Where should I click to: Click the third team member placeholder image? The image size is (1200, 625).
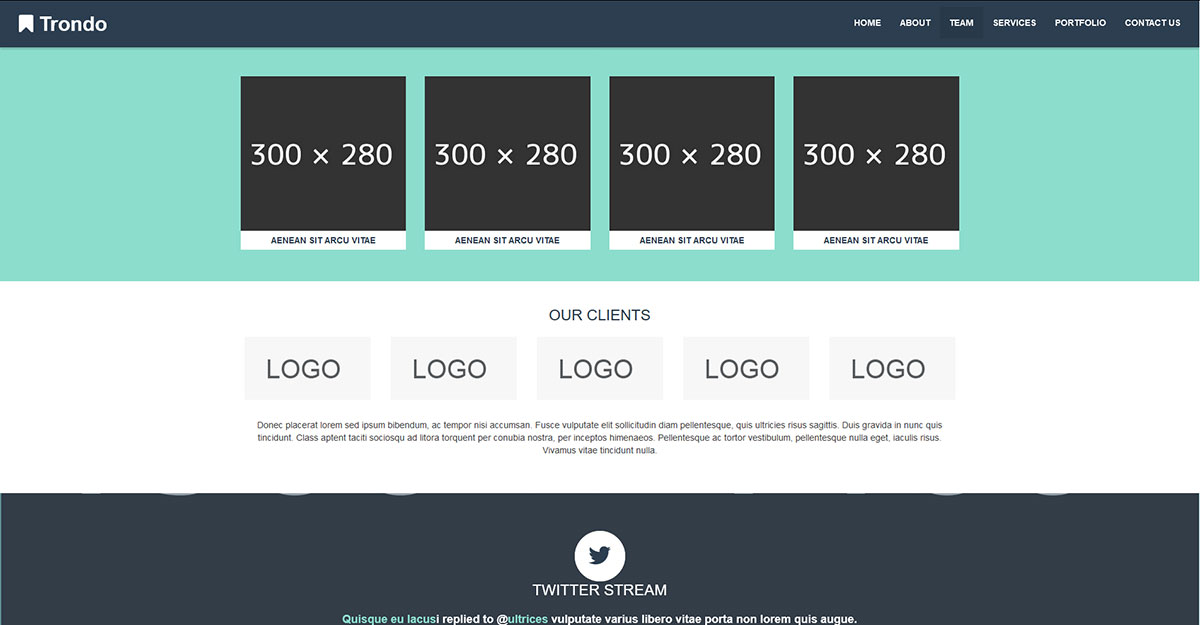[692, 153]
